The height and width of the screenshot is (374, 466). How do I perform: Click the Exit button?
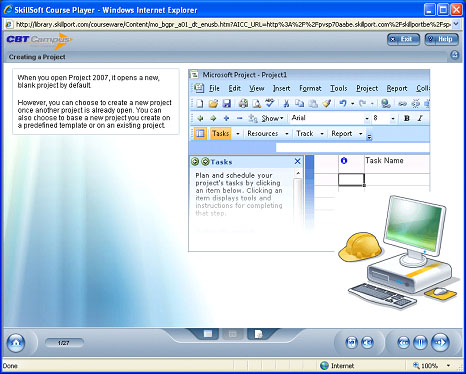tap(403, 39)
